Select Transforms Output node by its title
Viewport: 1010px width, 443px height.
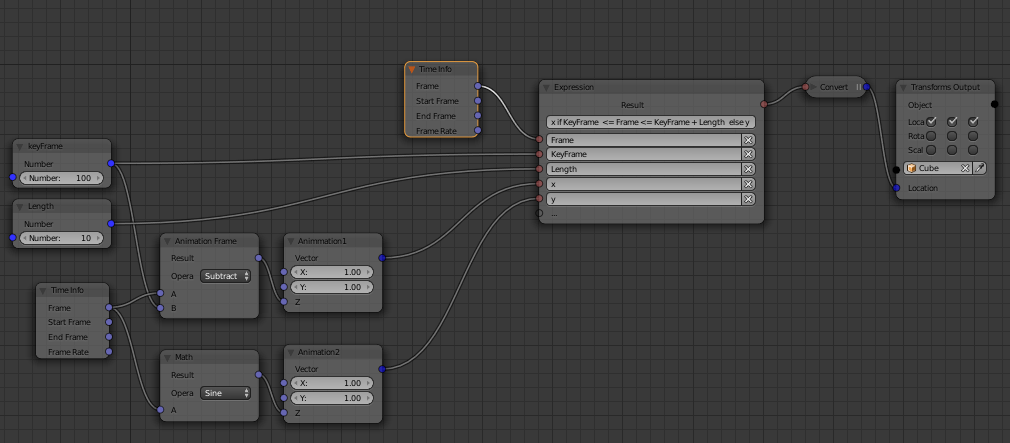pos(945,87)
